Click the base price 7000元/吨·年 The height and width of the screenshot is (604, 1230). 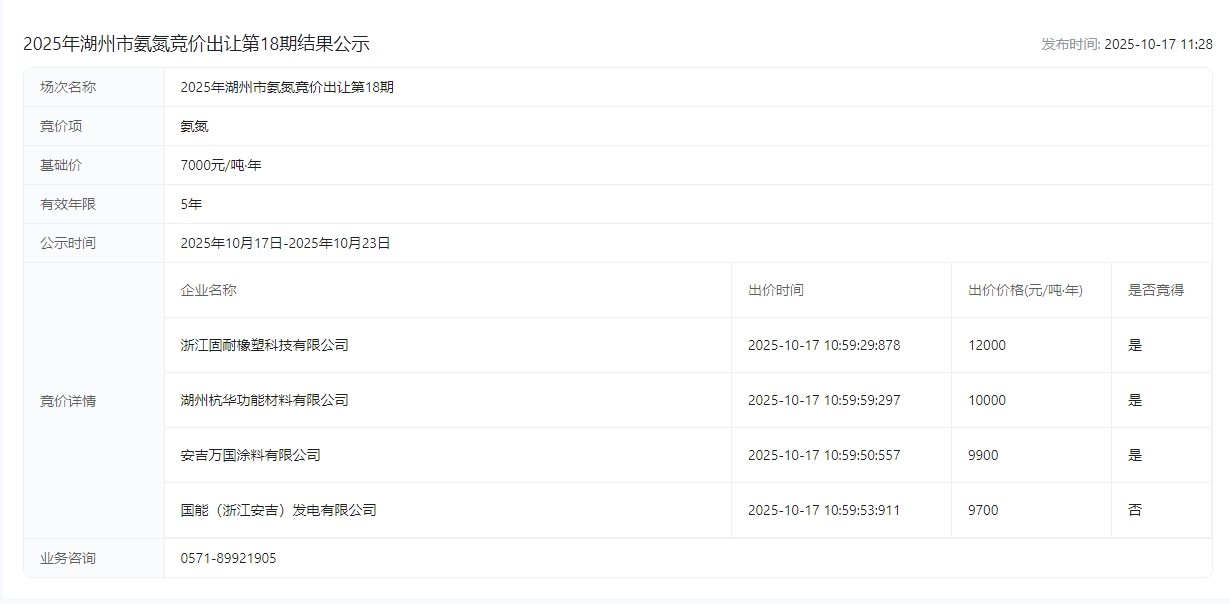[220, 165]
